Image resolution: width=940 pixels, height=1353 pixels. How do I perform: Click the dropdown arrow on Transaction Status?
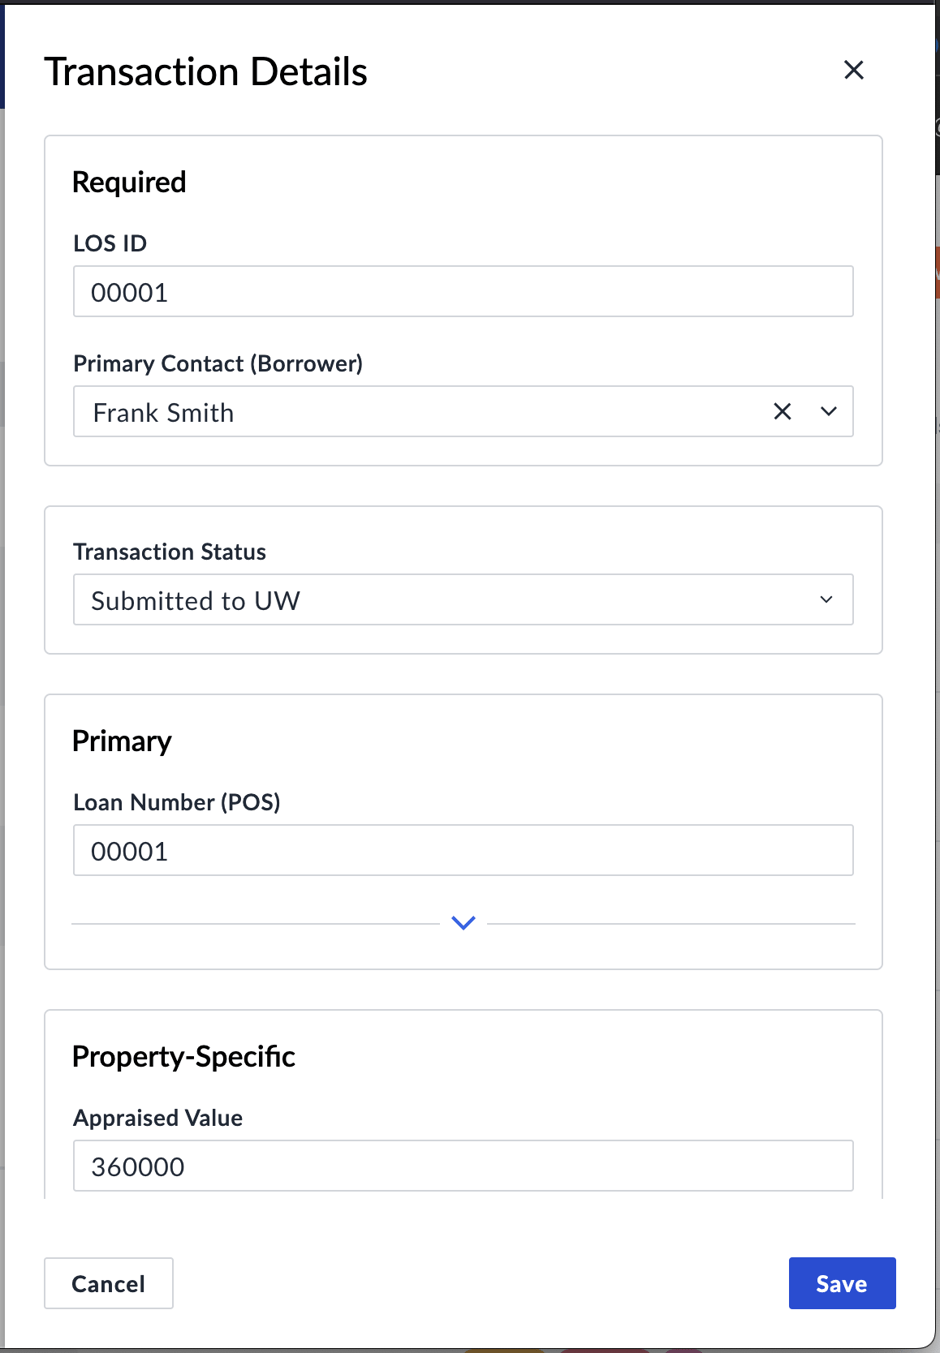[x=826, y=599]
